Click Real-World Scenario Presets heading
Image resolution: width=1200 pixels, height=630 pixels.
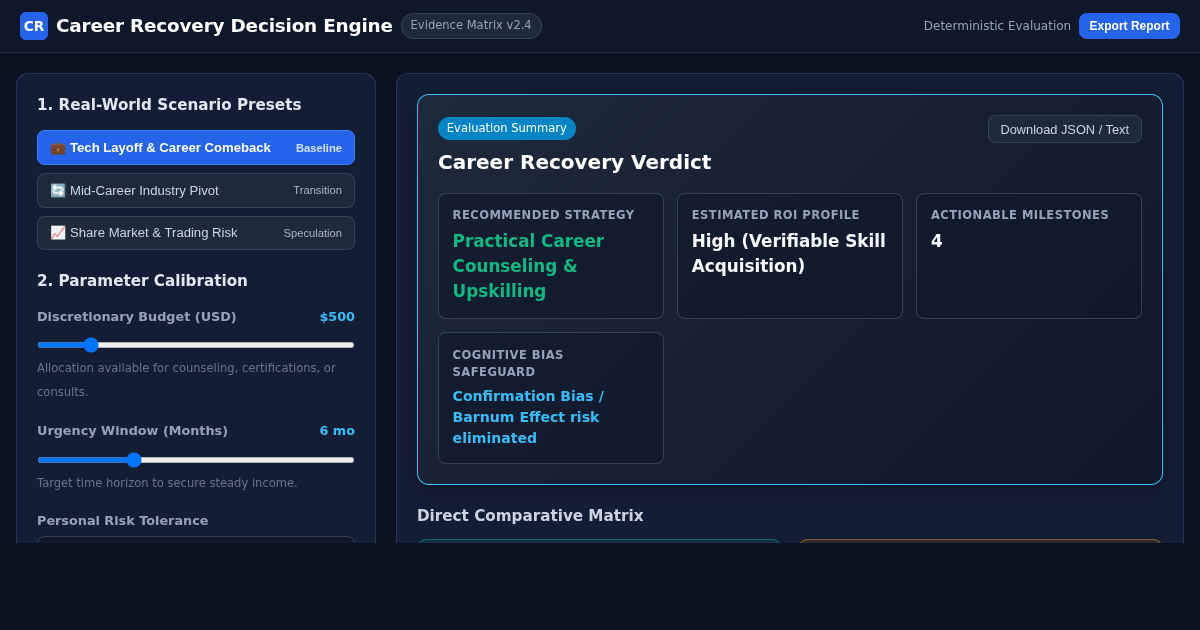coord(169,105)
